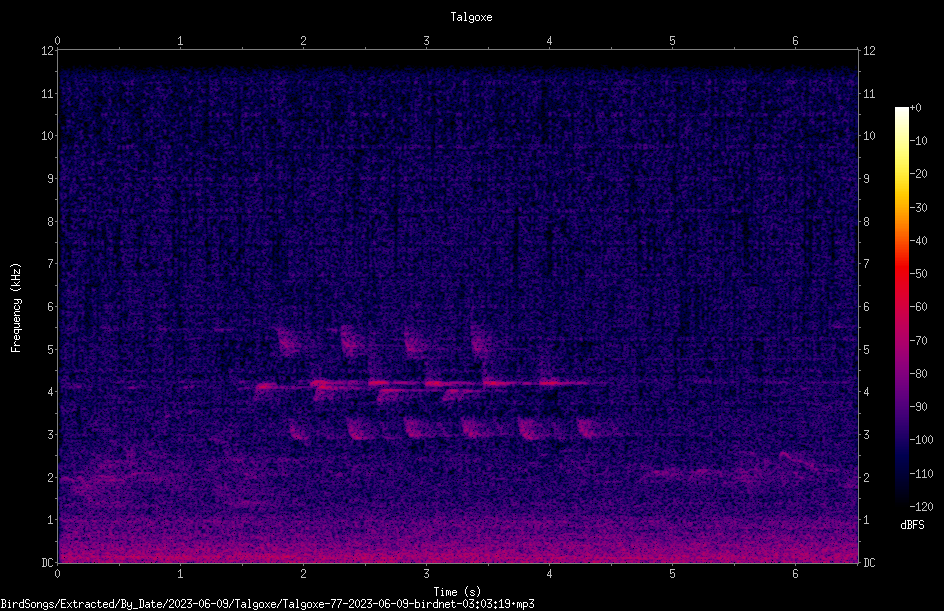944x611 pixels.
Task: Click the "dBFS" unit label
Action: click(x=912, y=525)
